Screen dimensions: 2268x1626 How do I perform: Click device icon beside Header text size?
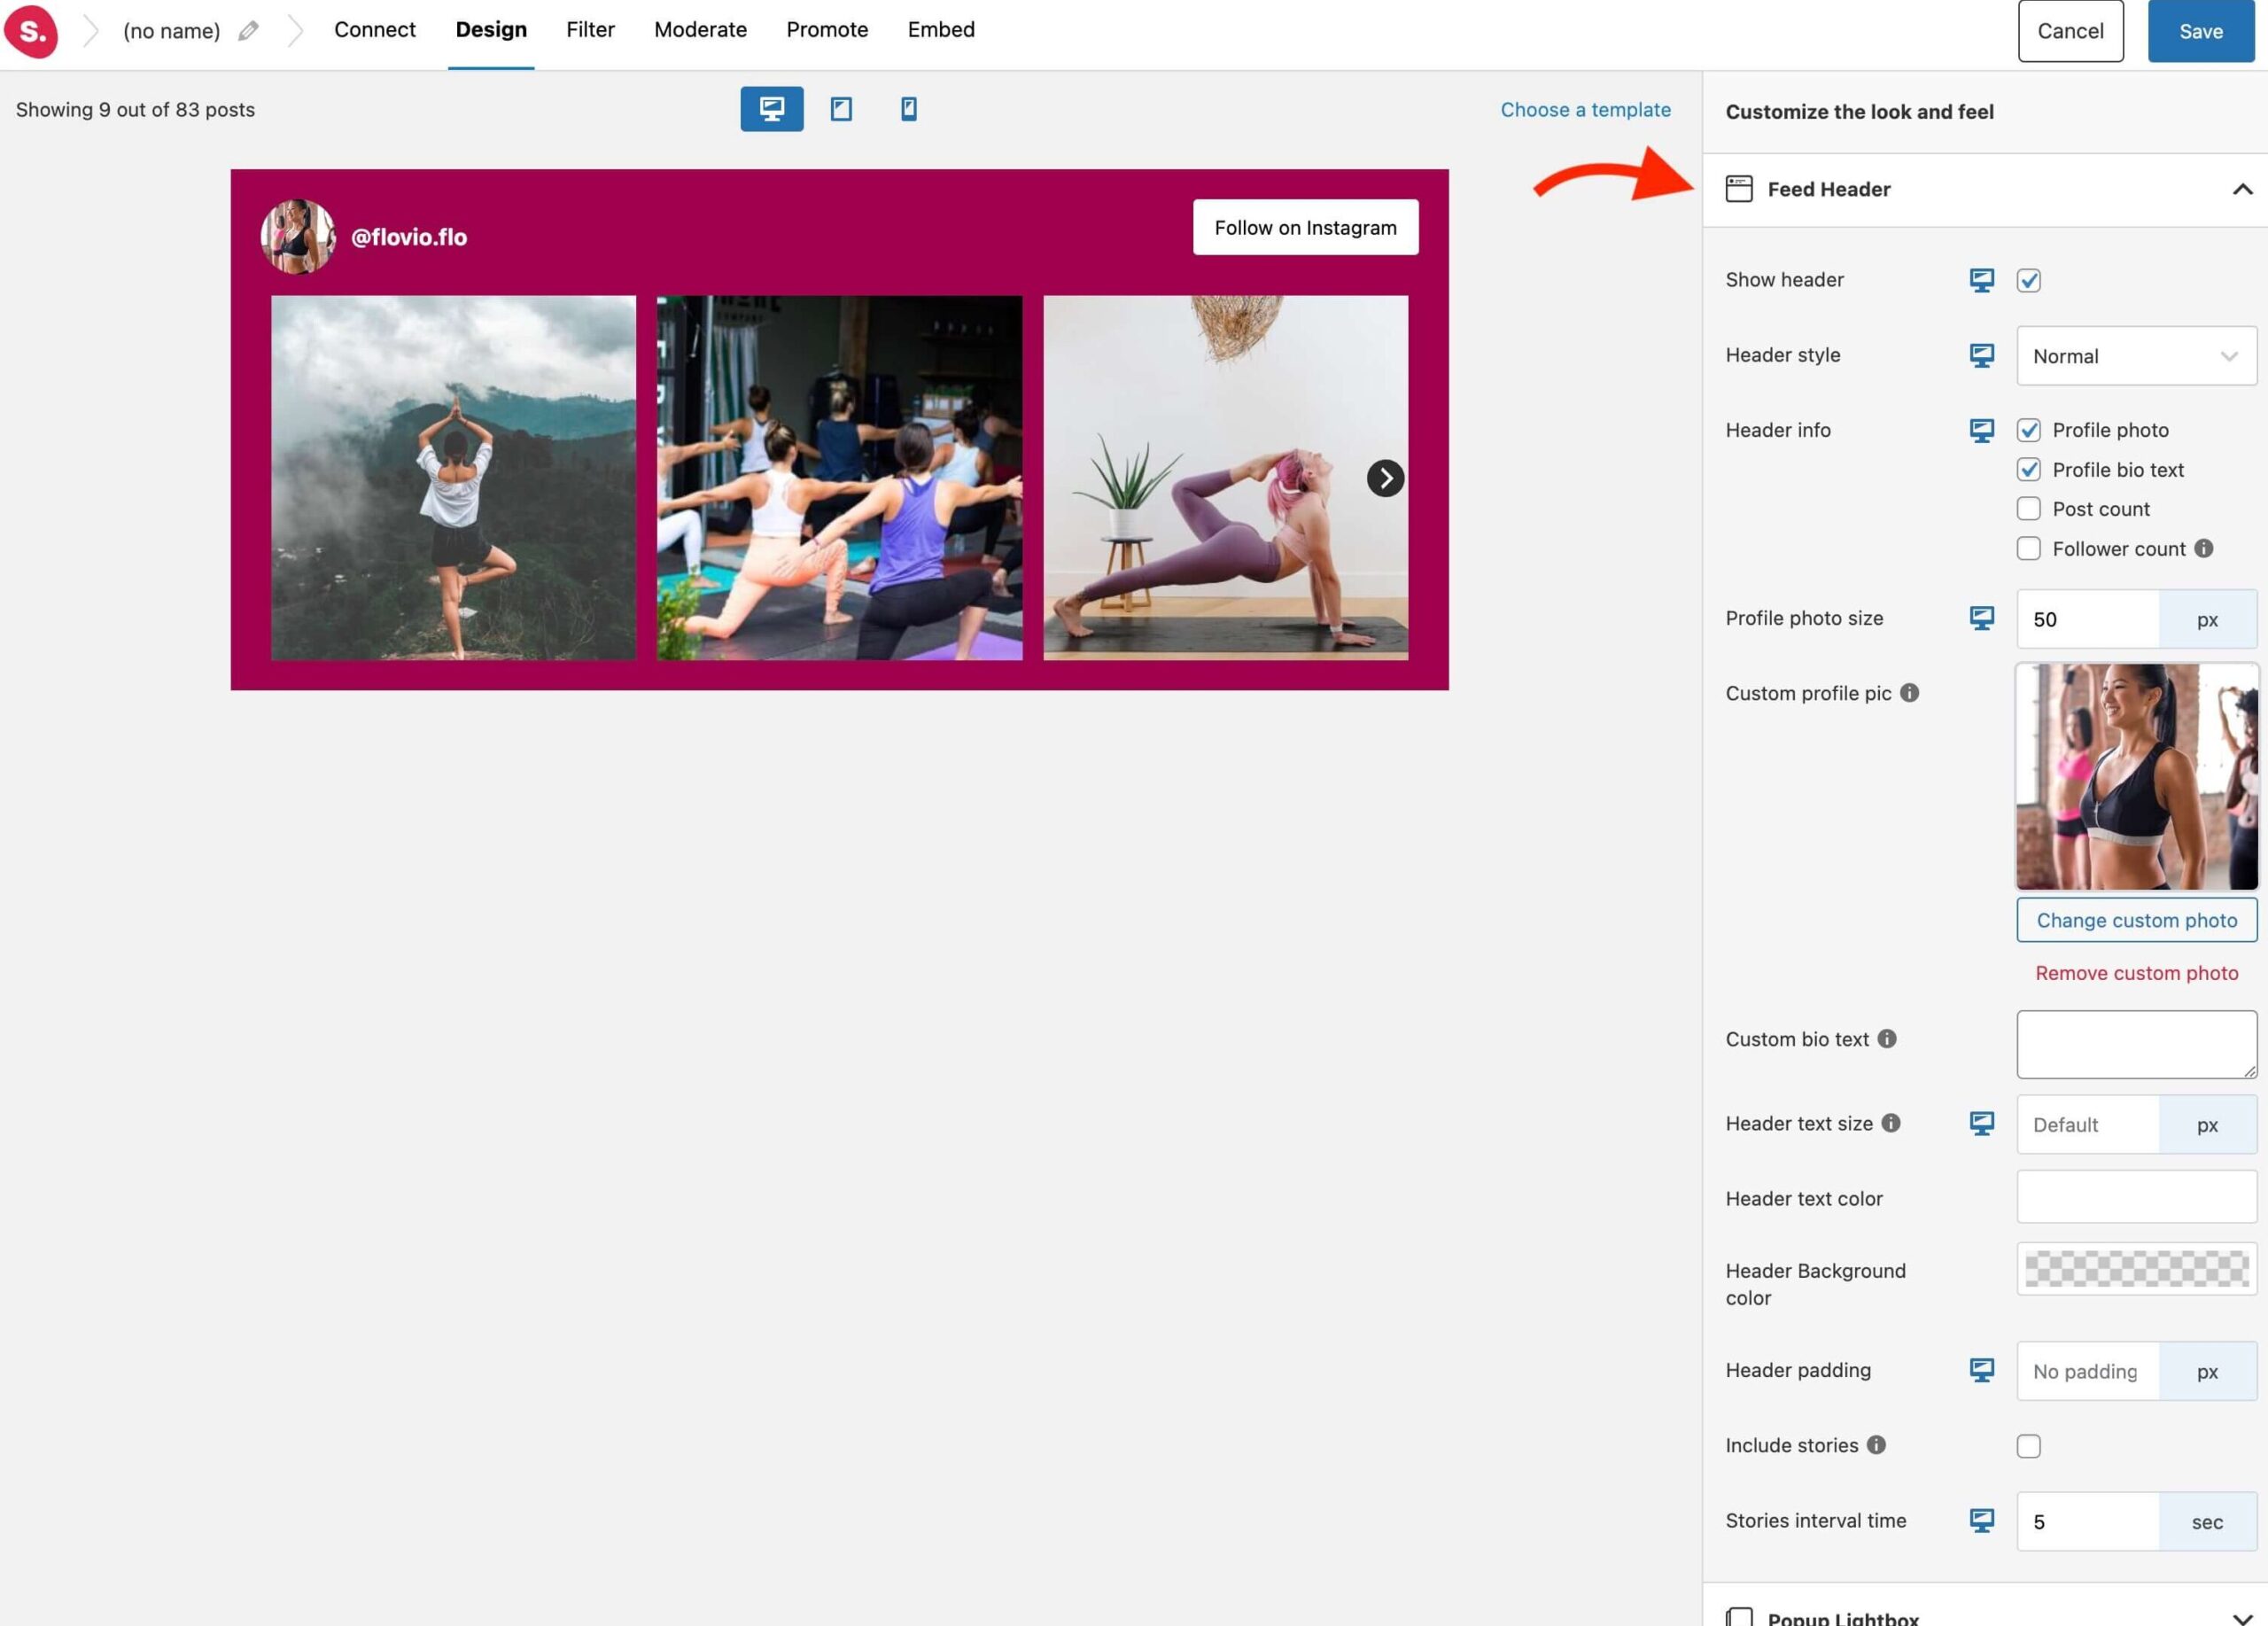coord(1981,1123)
